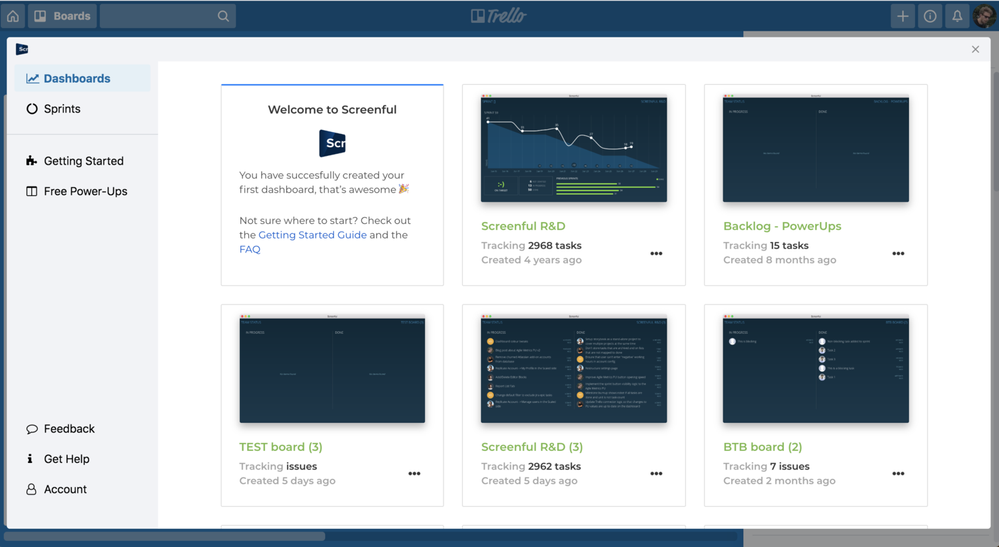Open Account in sidebar
The image size is (999, 547).
pos(82,489)
